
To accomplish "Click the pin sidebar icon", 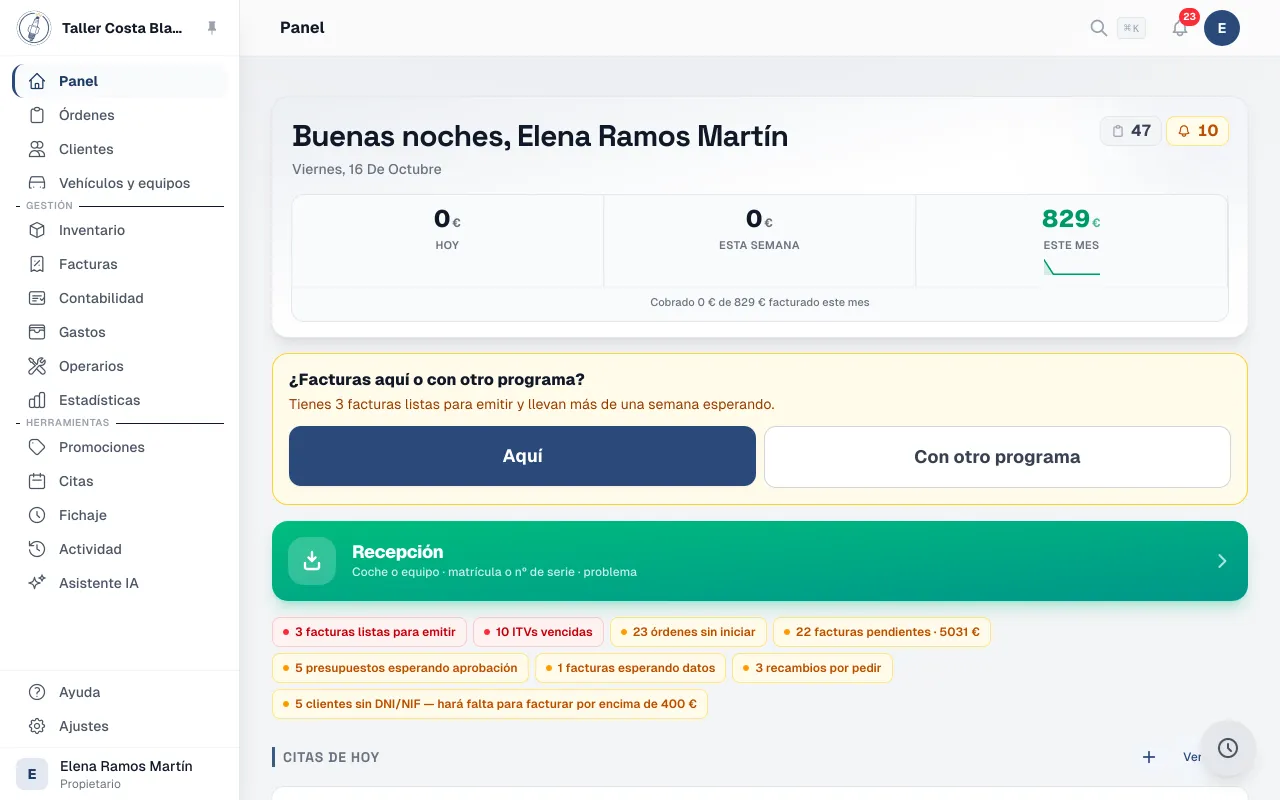I will coord(212,28).
